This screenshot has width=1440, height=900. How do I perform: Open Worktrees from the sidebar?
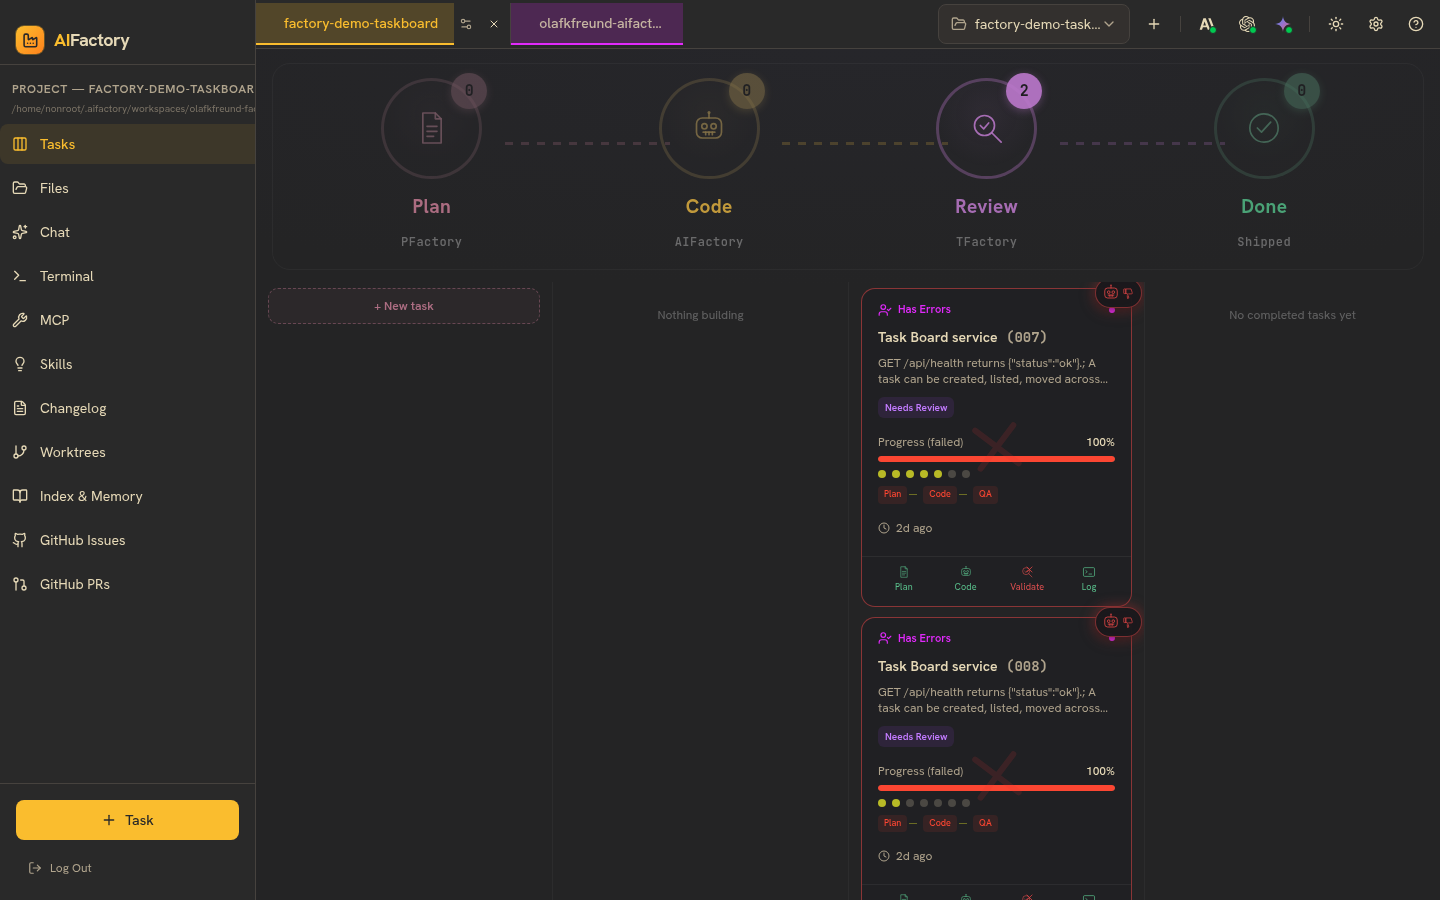pos(128,452)
